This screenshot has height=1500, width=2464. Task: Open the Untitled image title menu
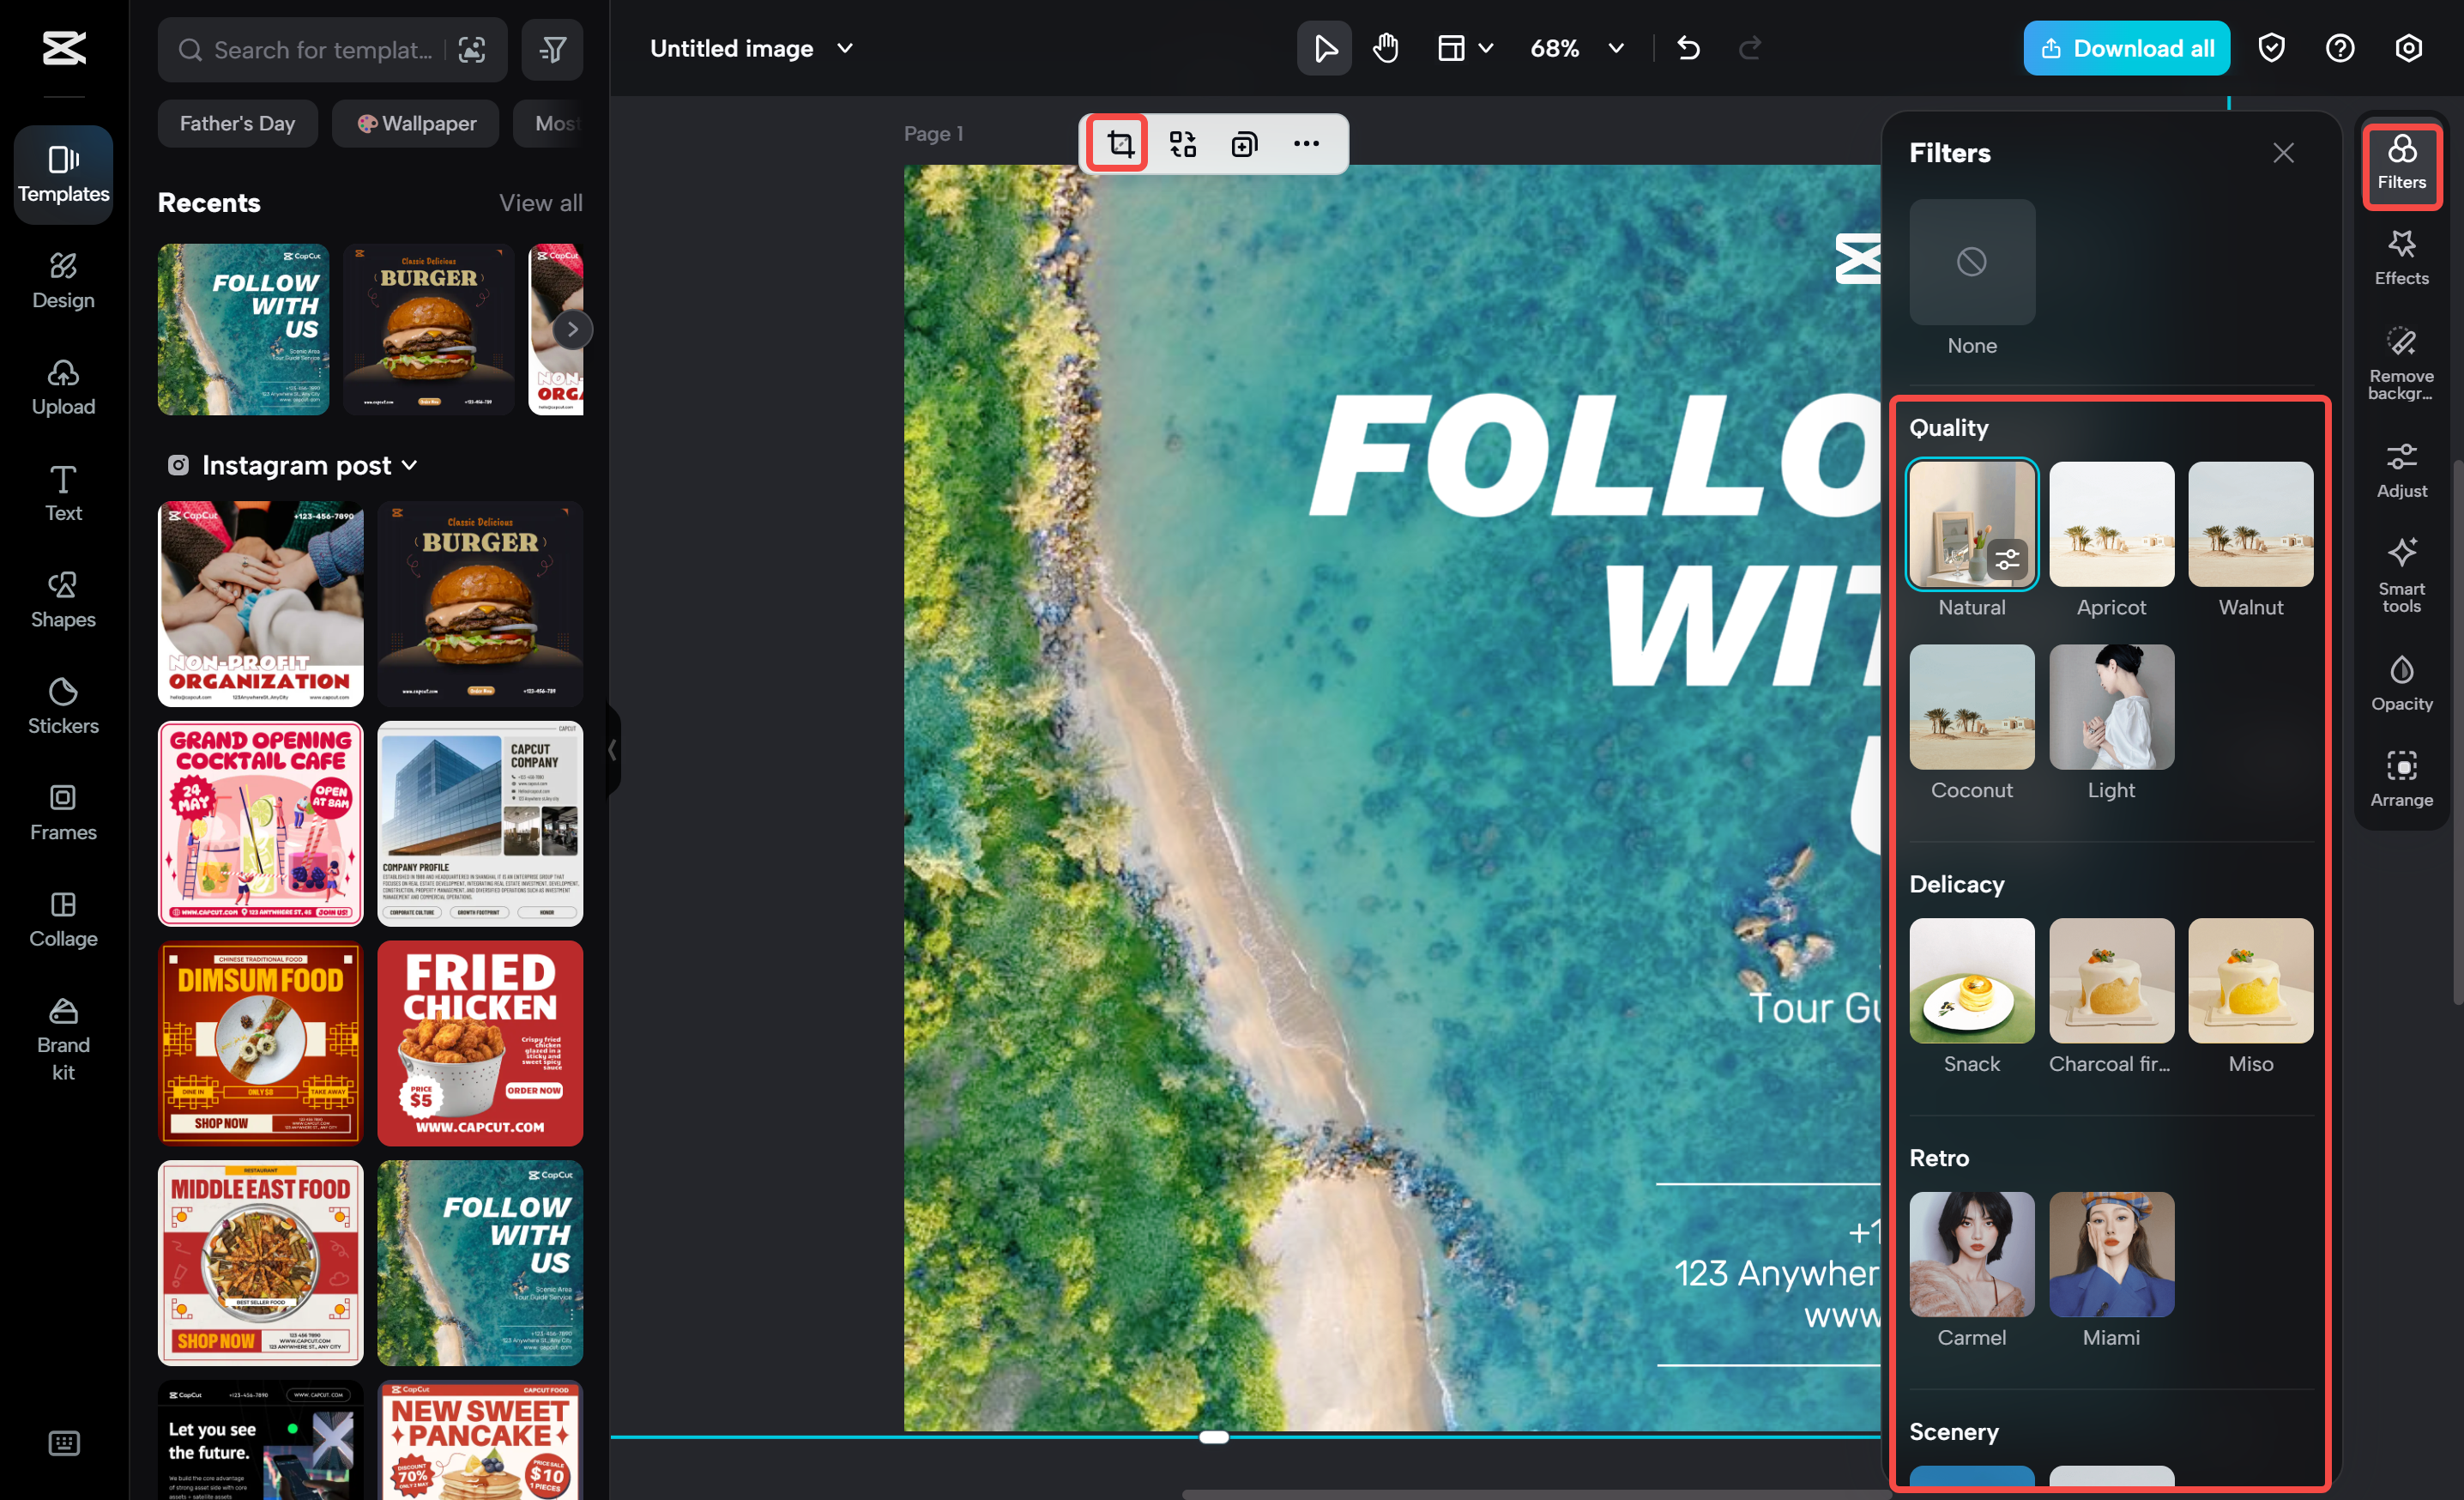click(845, 47)
